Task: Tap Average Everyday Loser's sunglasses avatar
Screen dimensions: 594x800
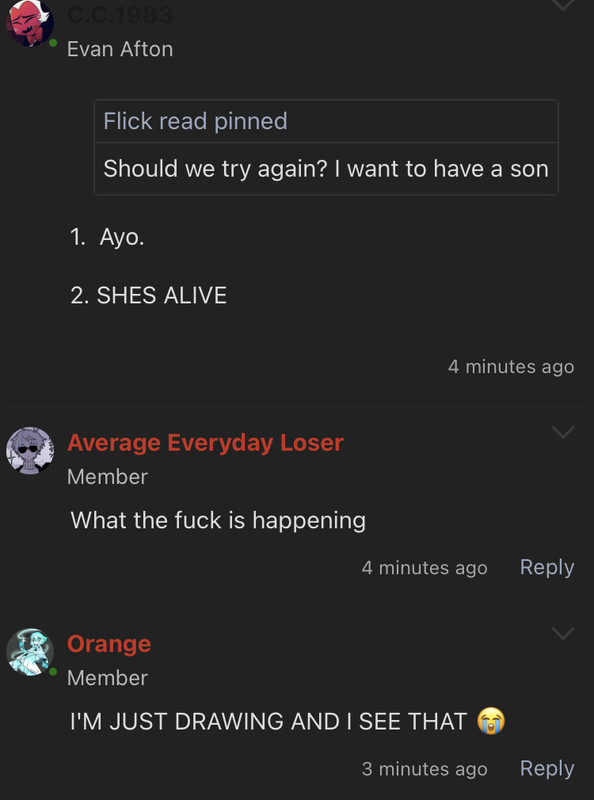Action: (30, 451)
